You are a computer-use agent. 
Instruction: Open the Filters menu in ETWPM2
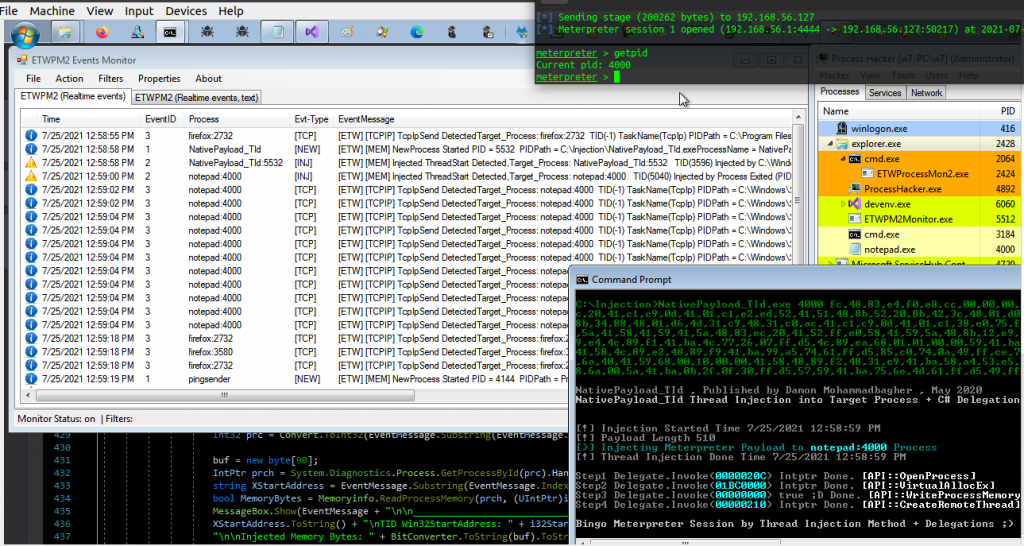111,78
